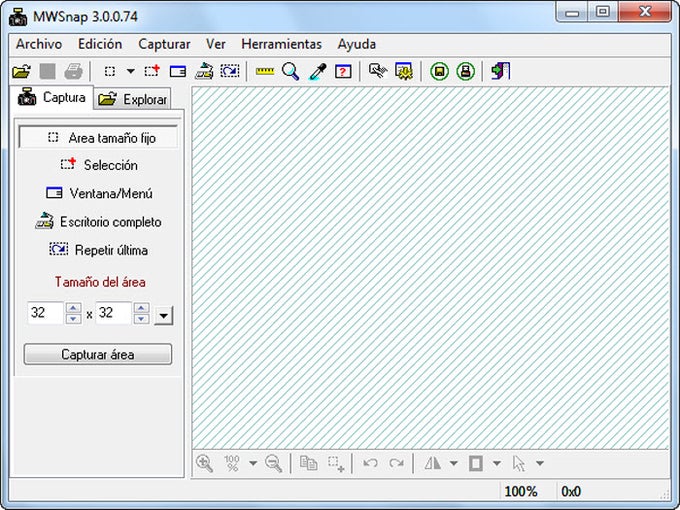The width and height of the screenshot is (680, 510).
Task: Select 'Area tamaño fijo' capture mode
Action: pos(98,137)
